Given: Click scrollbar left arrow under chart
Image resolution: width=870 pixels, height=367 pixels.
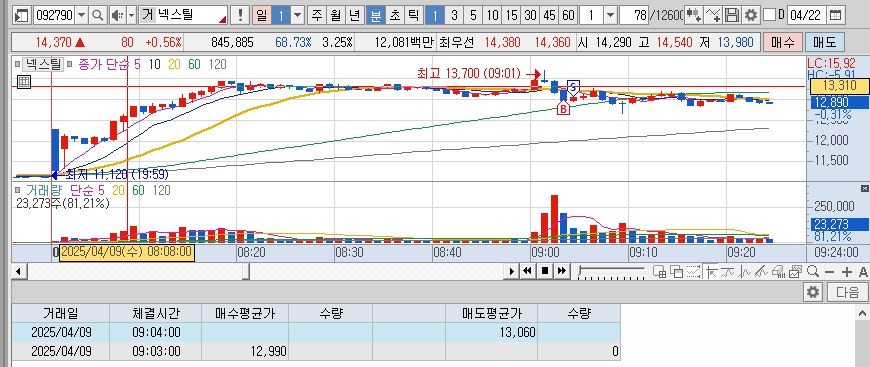Looking at the screenshot, I should click(x=18, y=272).
